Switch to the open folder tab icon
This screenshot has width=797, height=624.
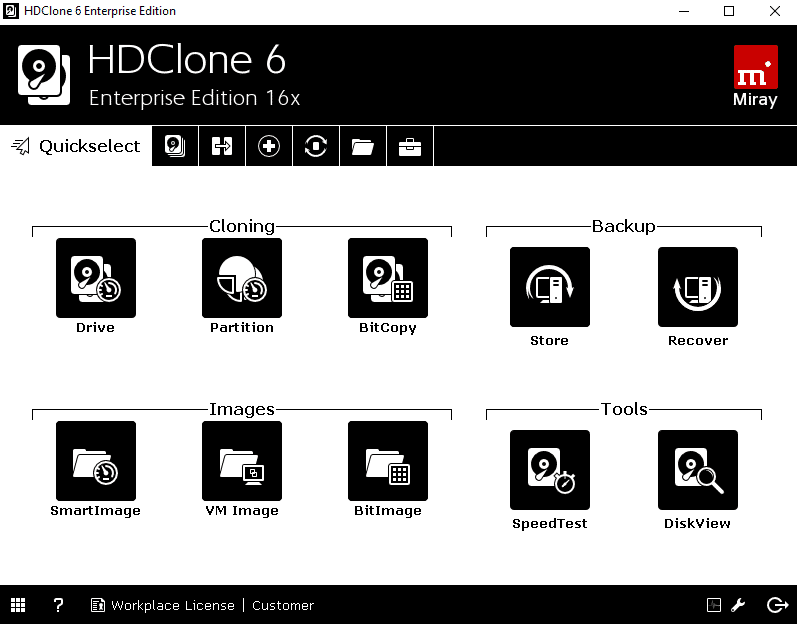pyautogui.click(x=362, y=146)
